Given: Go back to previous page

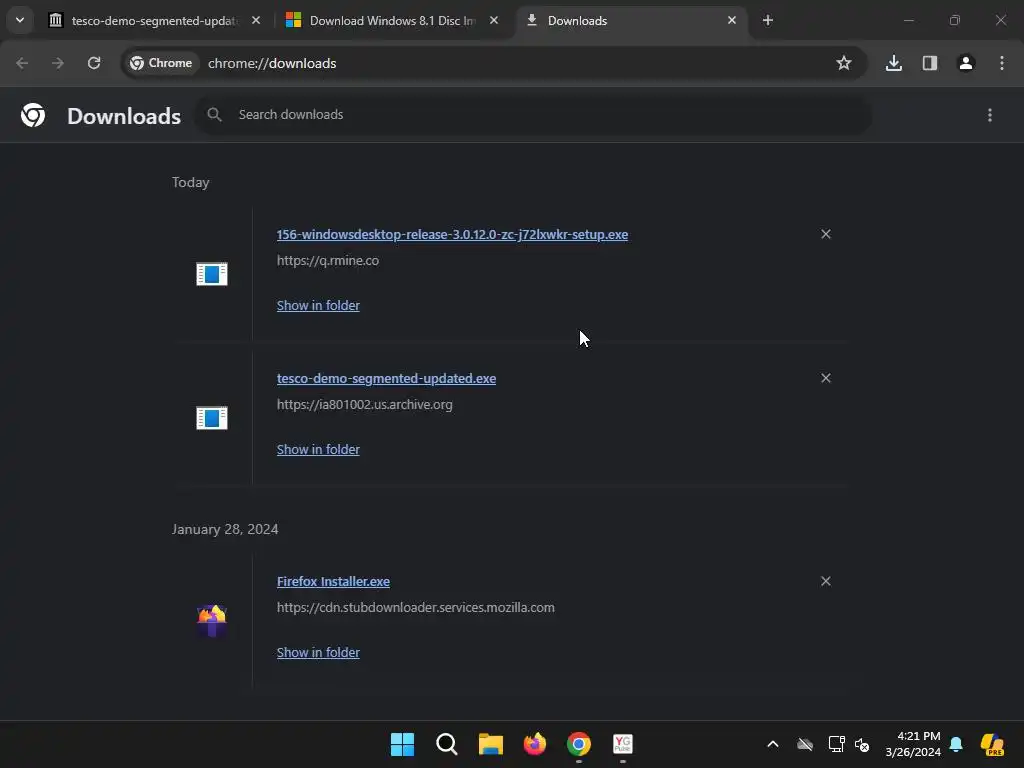Looking at the screenshot, I should pyautogui.click(x=22, y=63).
